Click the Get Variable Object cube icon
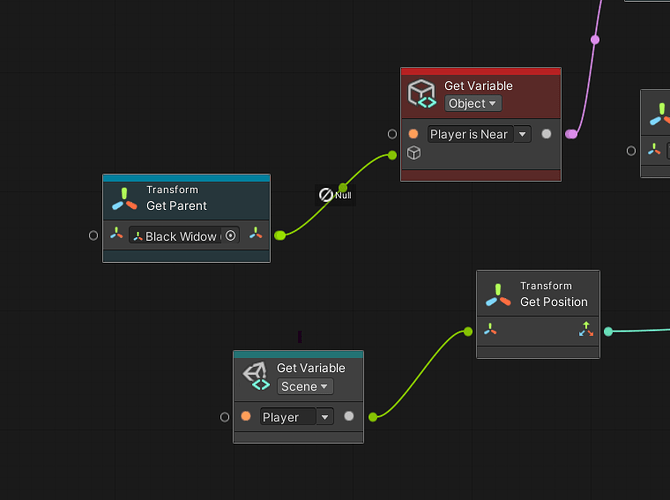The image size is (670, 500). [422, 94]
